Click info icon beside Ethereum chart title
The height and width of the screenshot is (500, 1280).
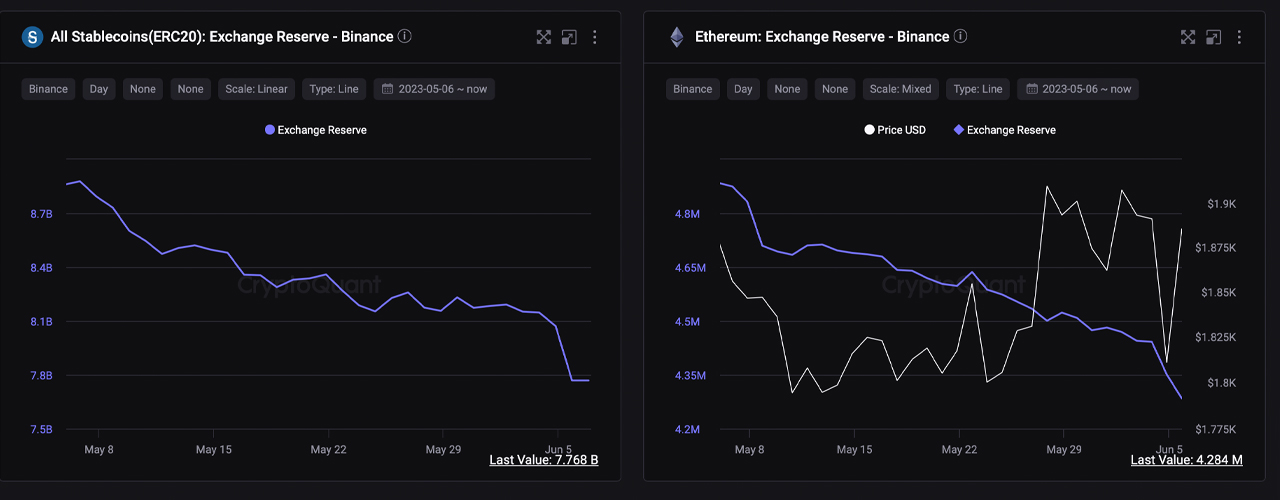960,36
